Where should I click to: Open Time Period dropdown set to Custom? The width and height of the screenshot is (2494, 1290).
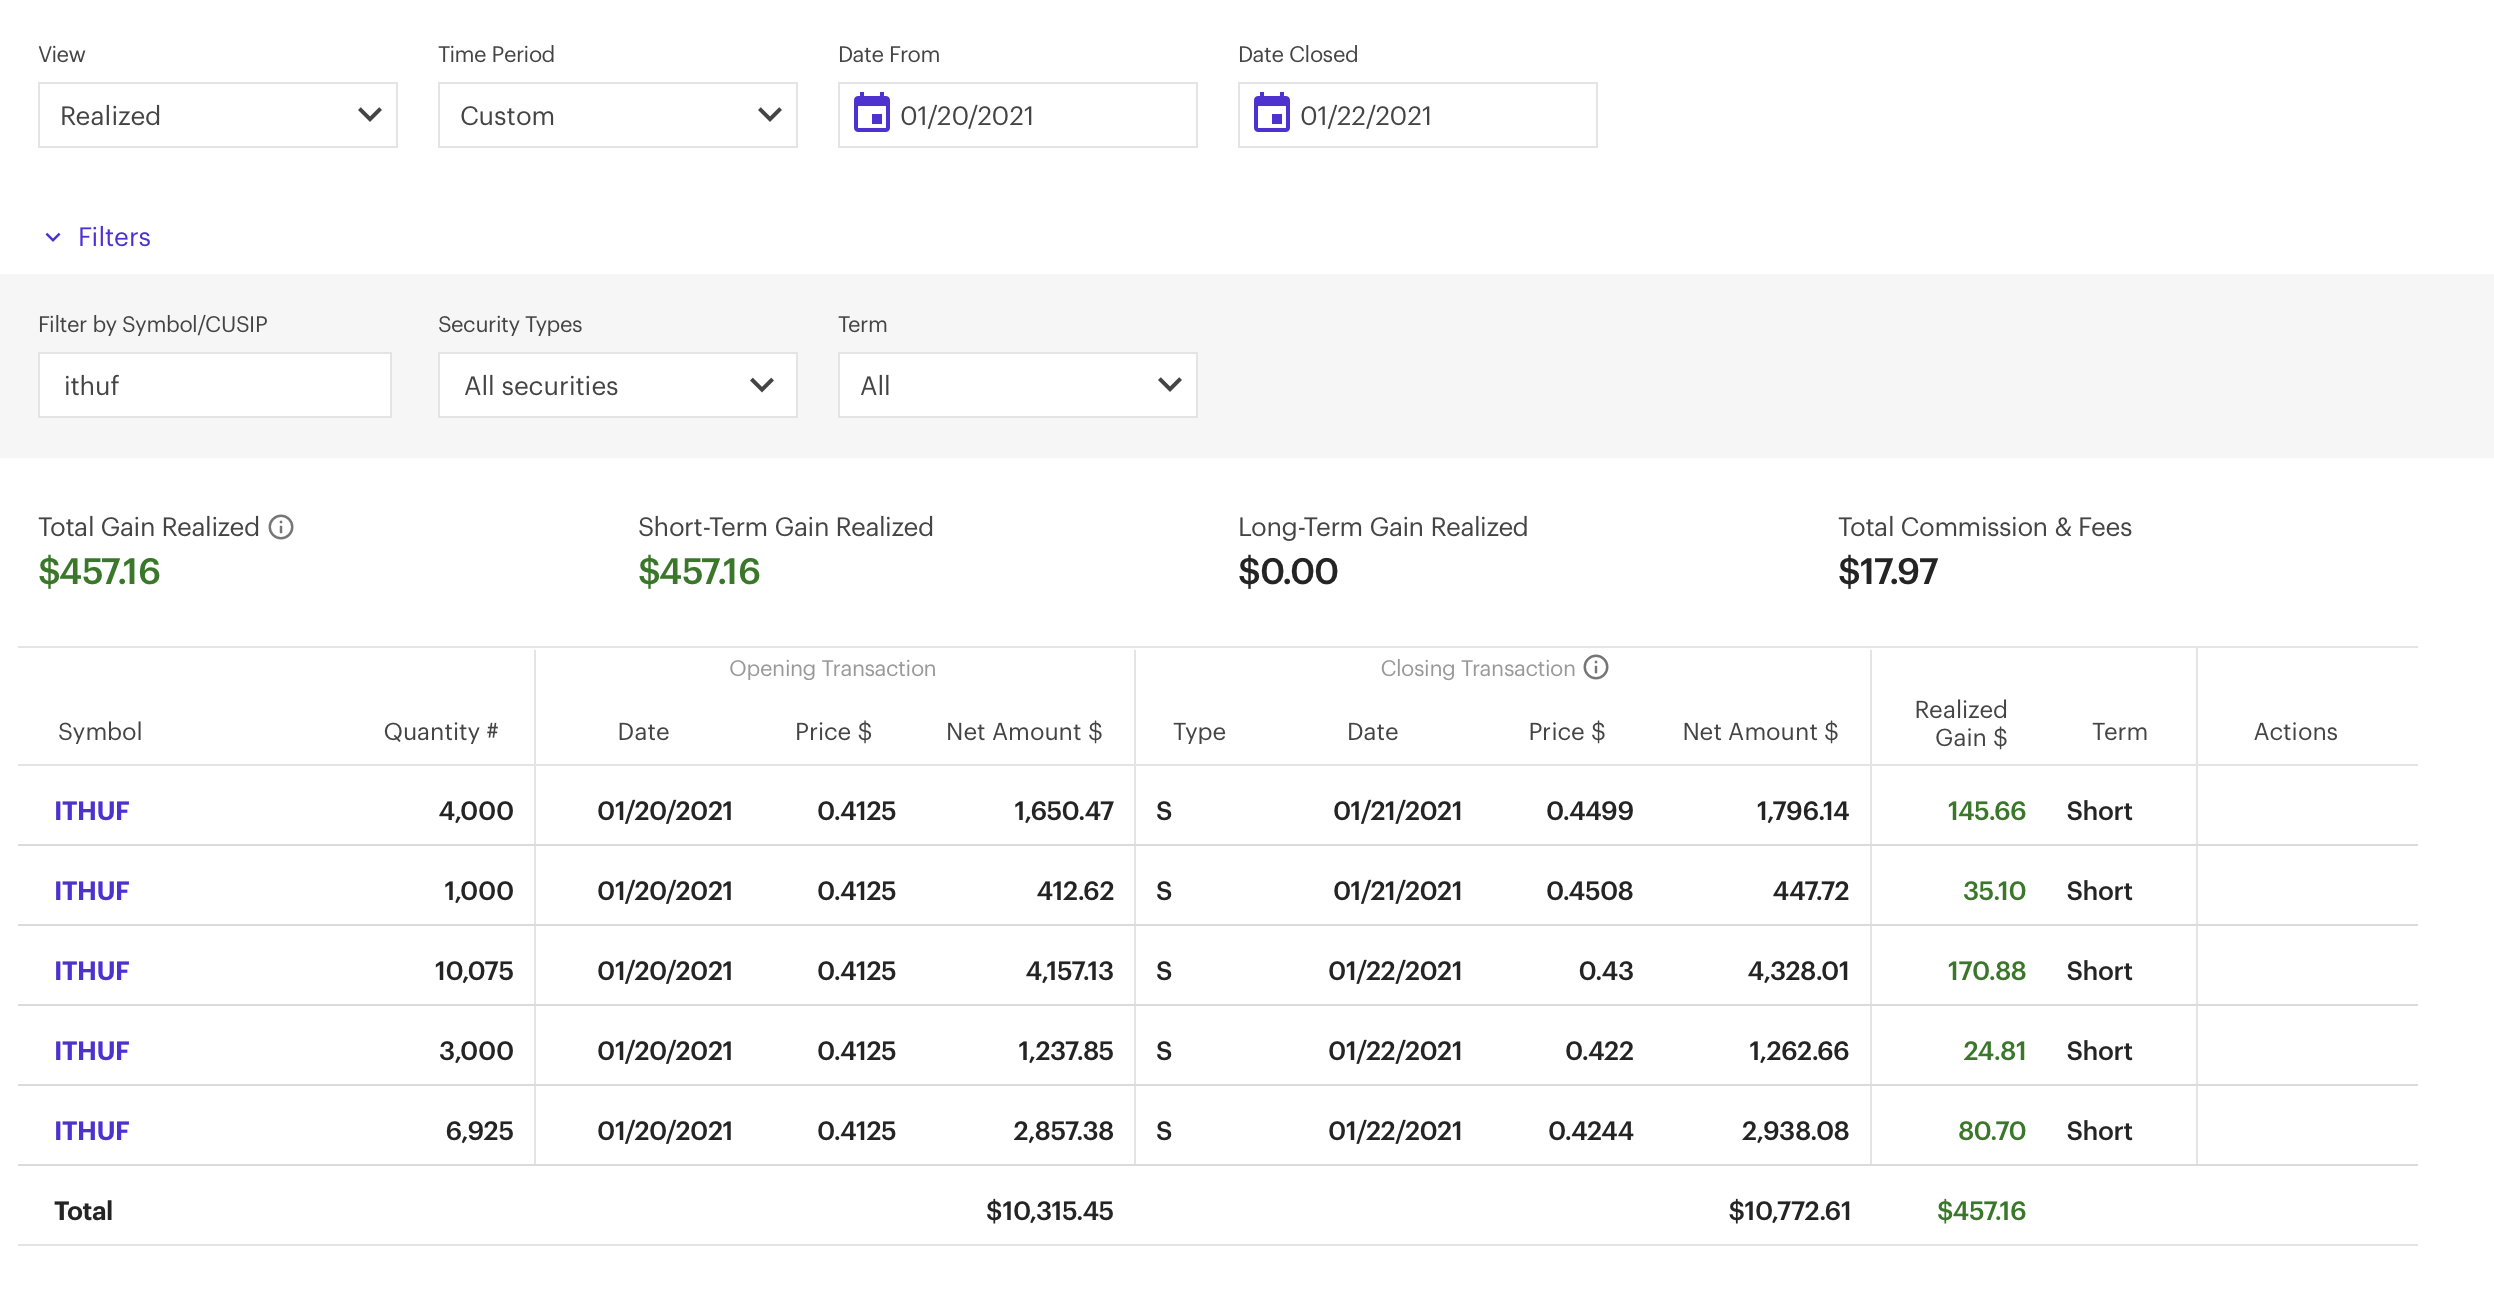coord(617,116)
